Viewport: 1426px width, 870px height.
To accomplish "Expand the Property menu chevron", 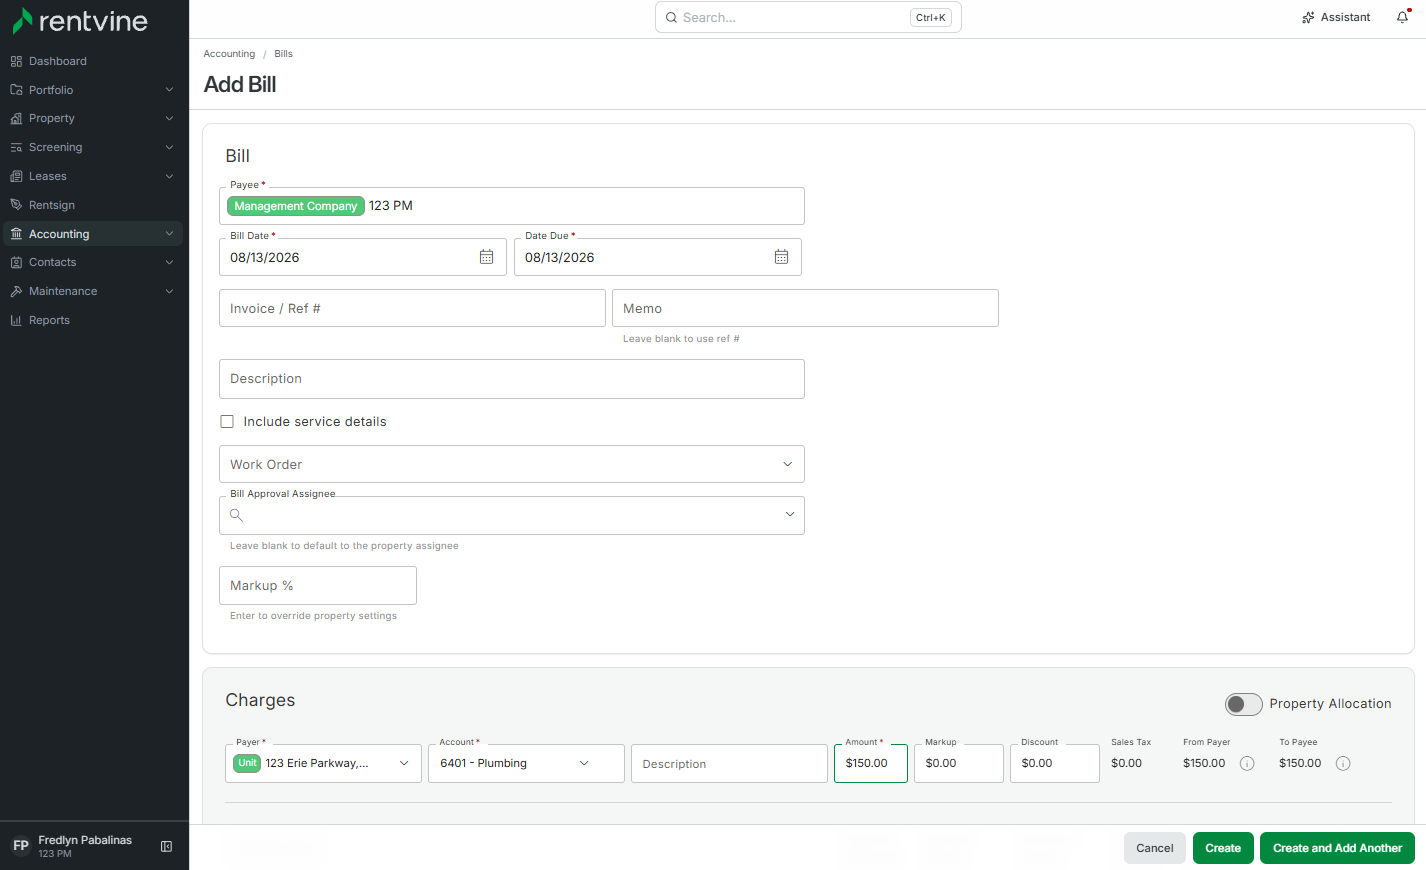I will 169,118.
